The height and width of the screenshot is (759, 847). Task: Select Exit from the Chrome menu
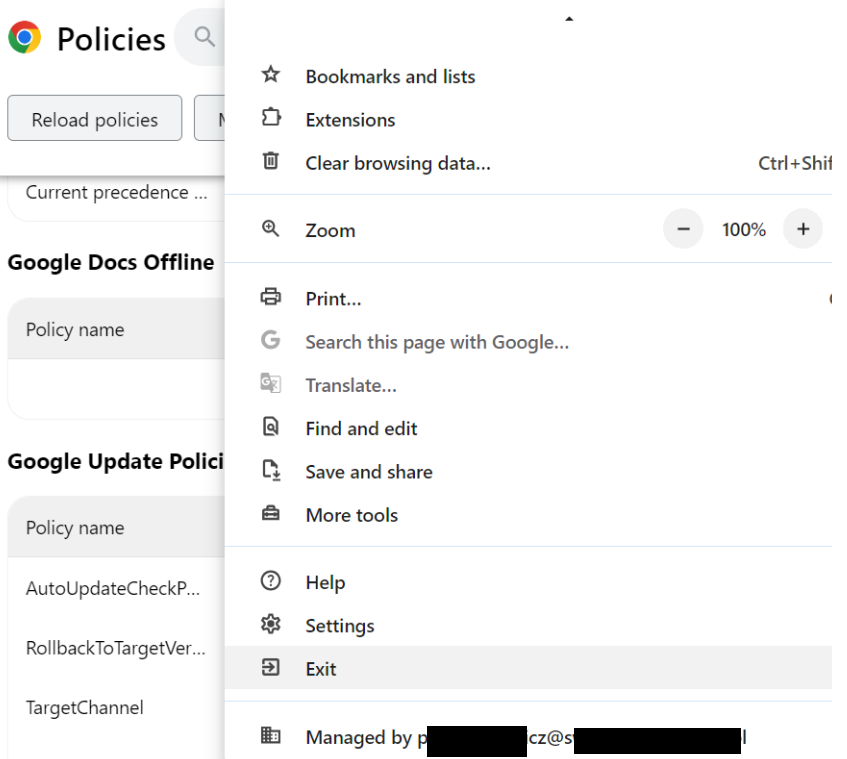click(528, 668)
